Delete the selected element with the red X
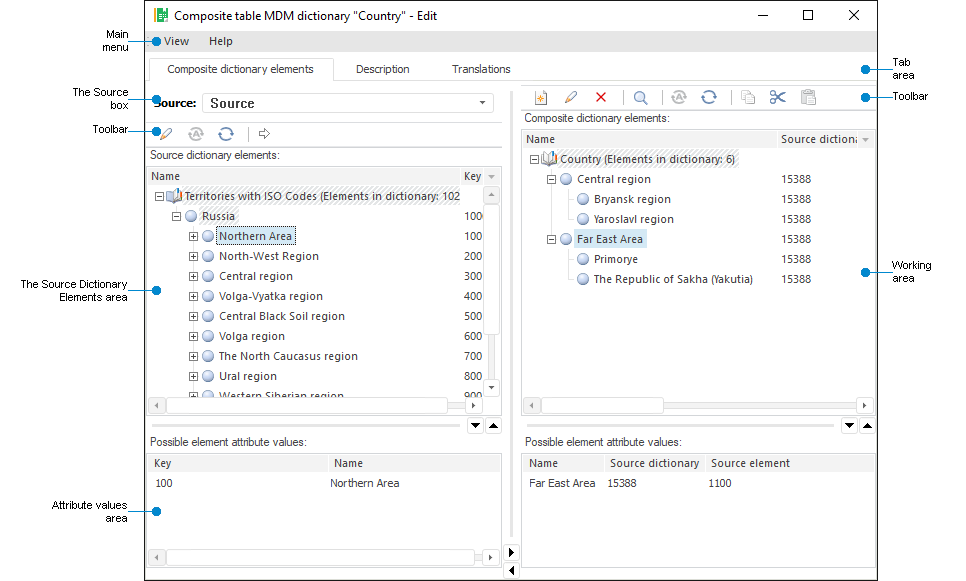966x581 pixels. pos(600,97)
